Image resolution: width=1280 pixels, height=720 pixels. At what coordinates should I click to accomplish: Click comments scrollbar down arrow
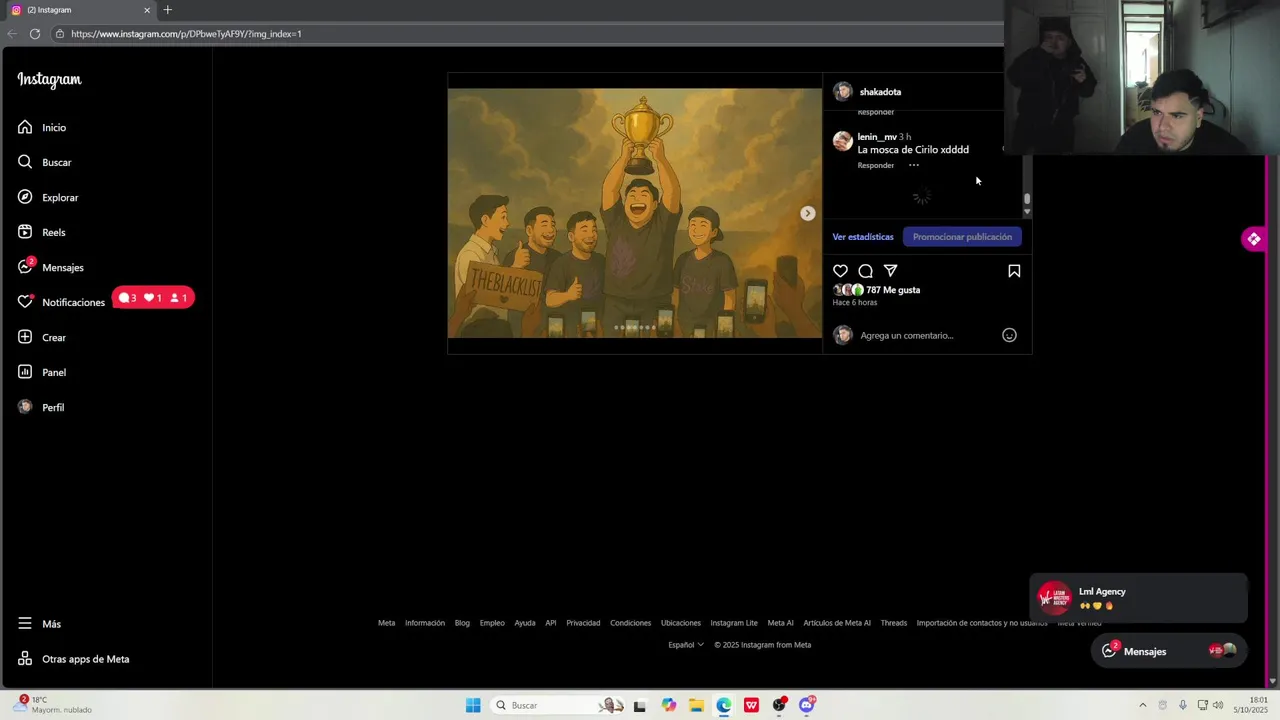click(1027, 213)
